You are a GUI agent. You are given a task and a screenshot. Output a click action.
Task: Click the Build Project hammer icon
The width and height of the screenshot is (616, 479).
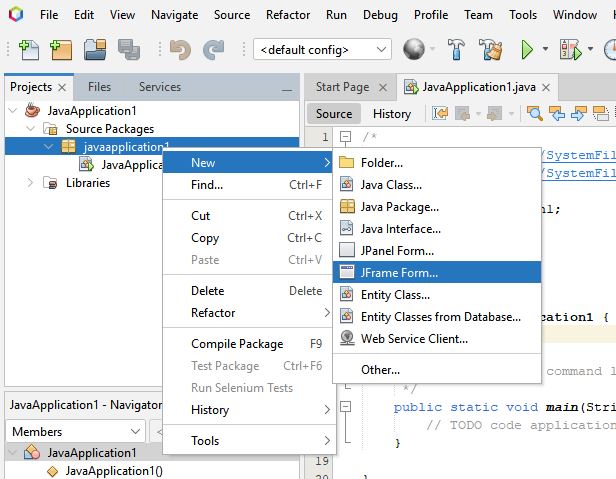click(456, 50)
